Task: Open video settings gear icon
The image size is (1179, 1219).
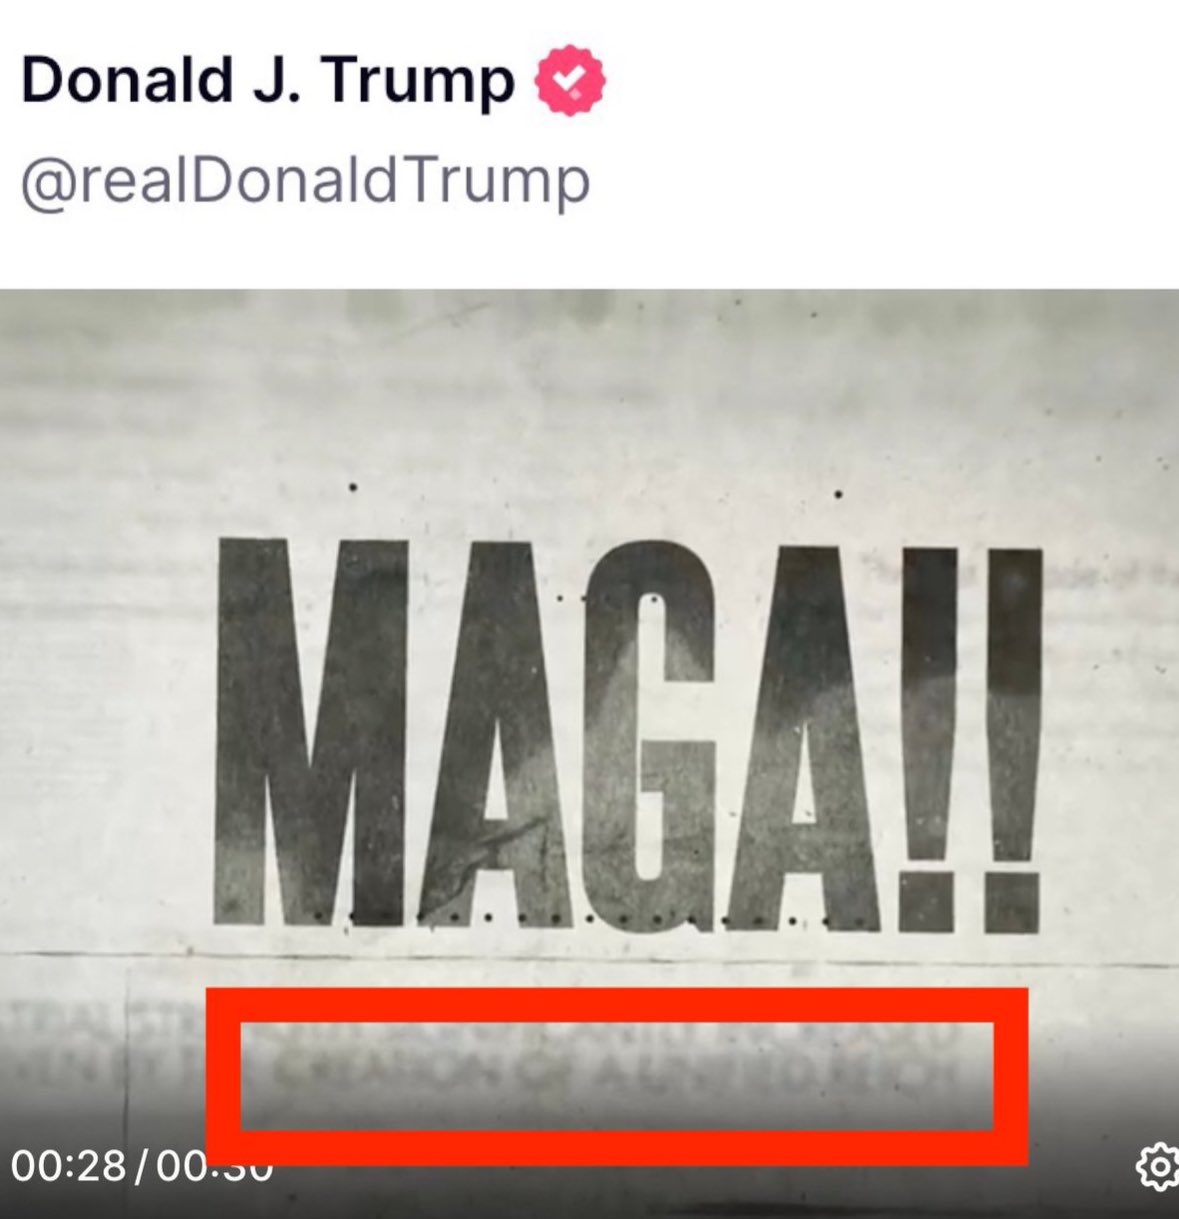Action: 1159,1167
